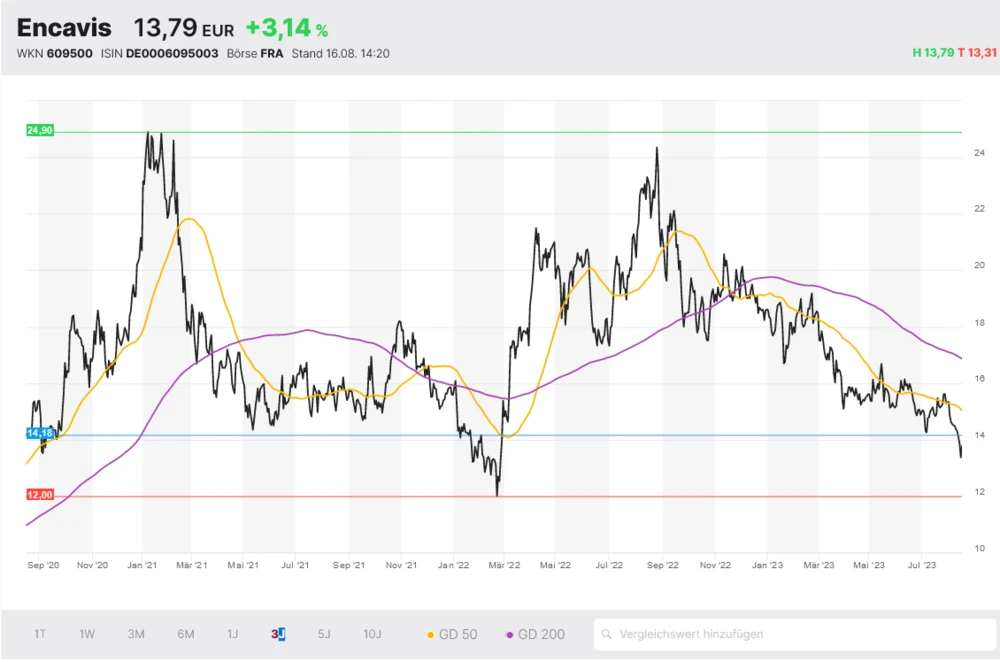Select the 1J time period

[x=232, y=634]
